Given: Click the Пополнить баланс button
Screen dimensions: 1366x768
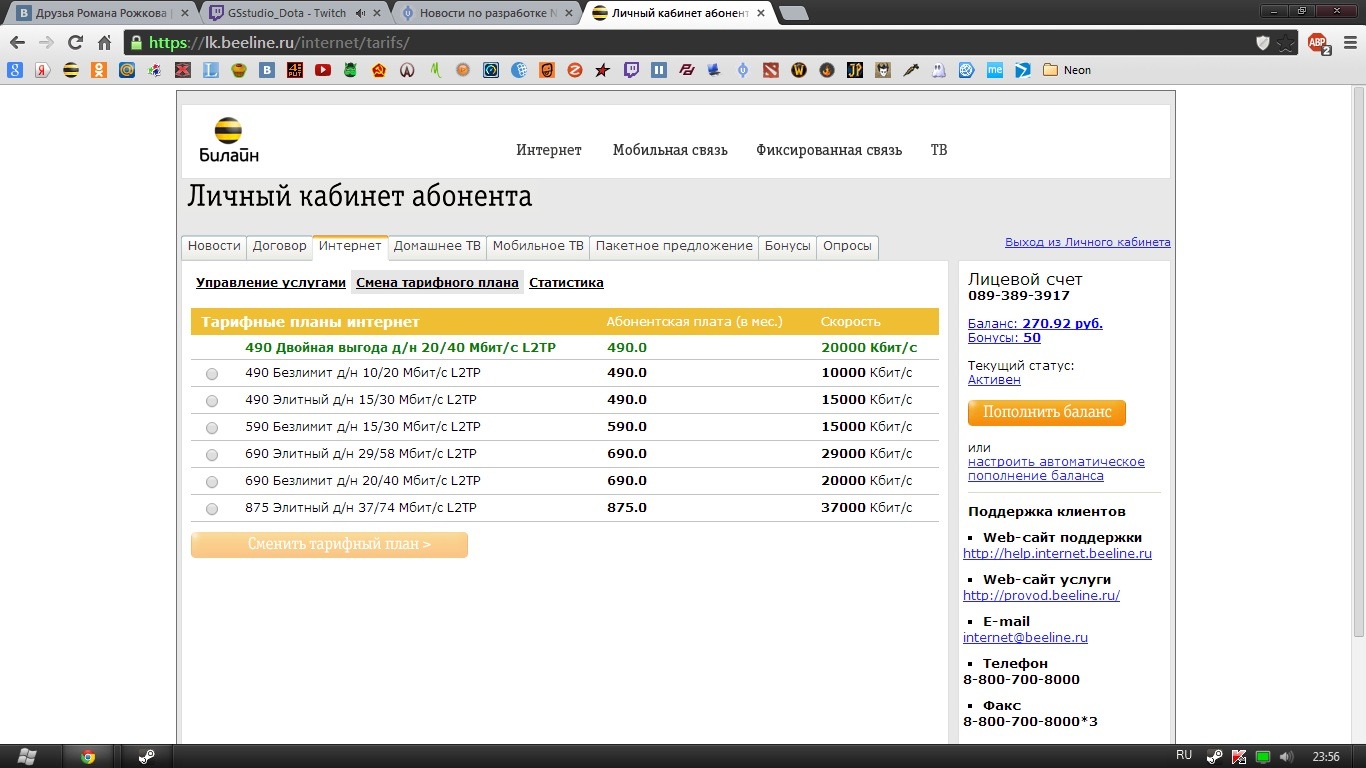Looking at the screenshot, I should pos(1047,412).
